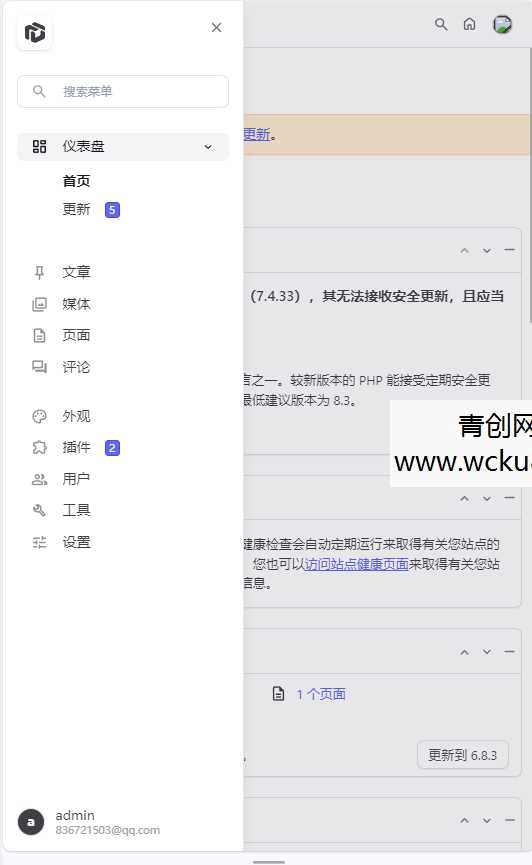Move the PHP notice widget down

click(487, 250)
